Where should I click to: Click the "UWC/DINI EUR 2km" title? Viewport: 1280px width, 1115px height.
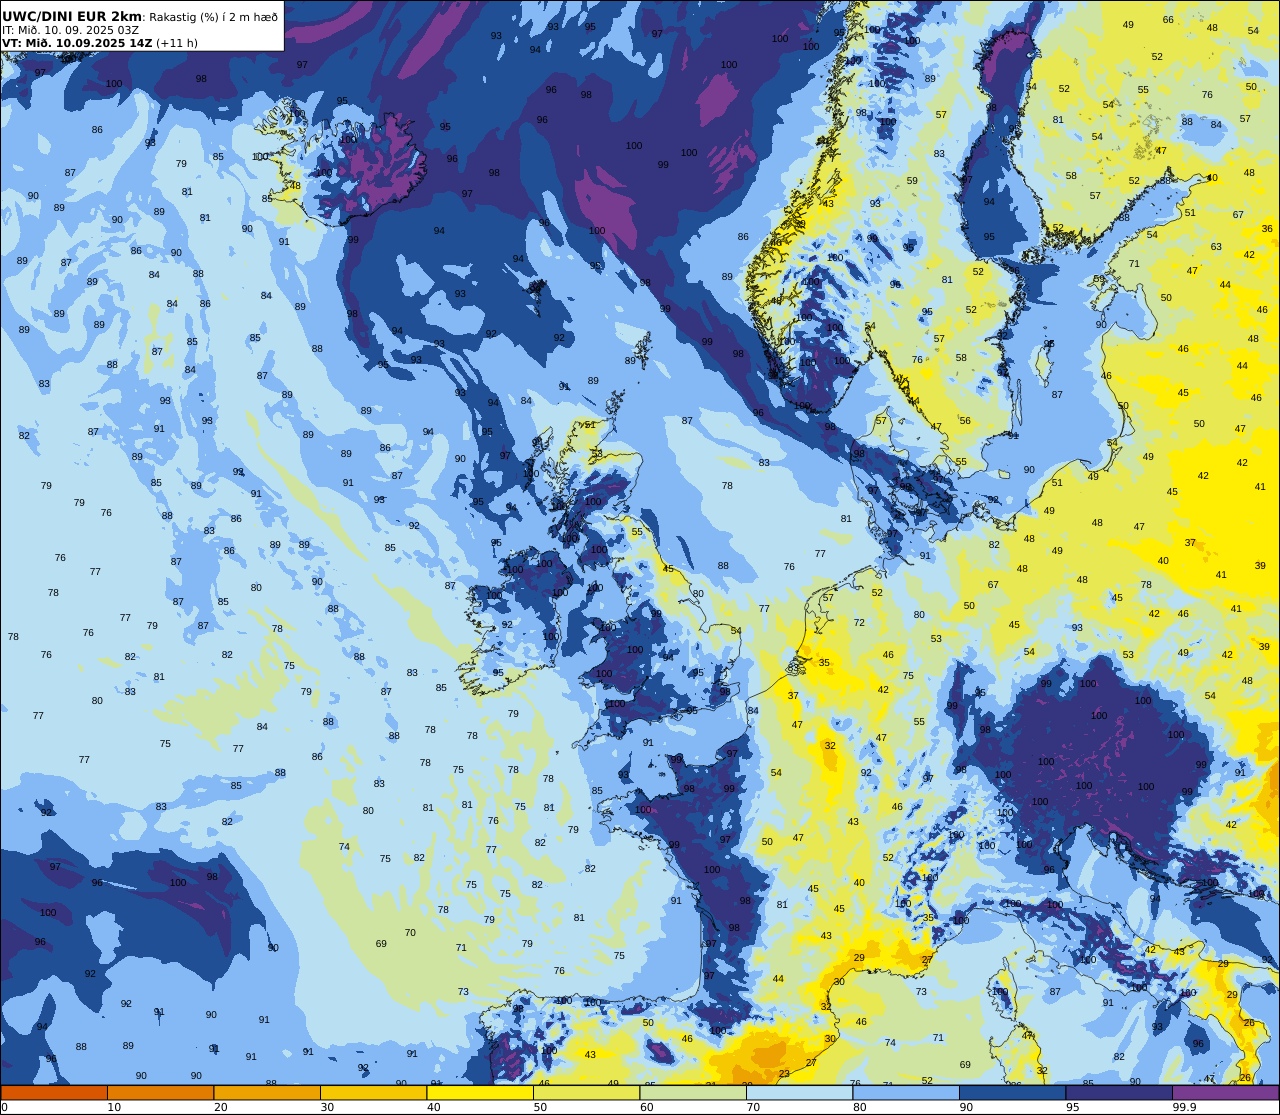[x=72, y=16]
